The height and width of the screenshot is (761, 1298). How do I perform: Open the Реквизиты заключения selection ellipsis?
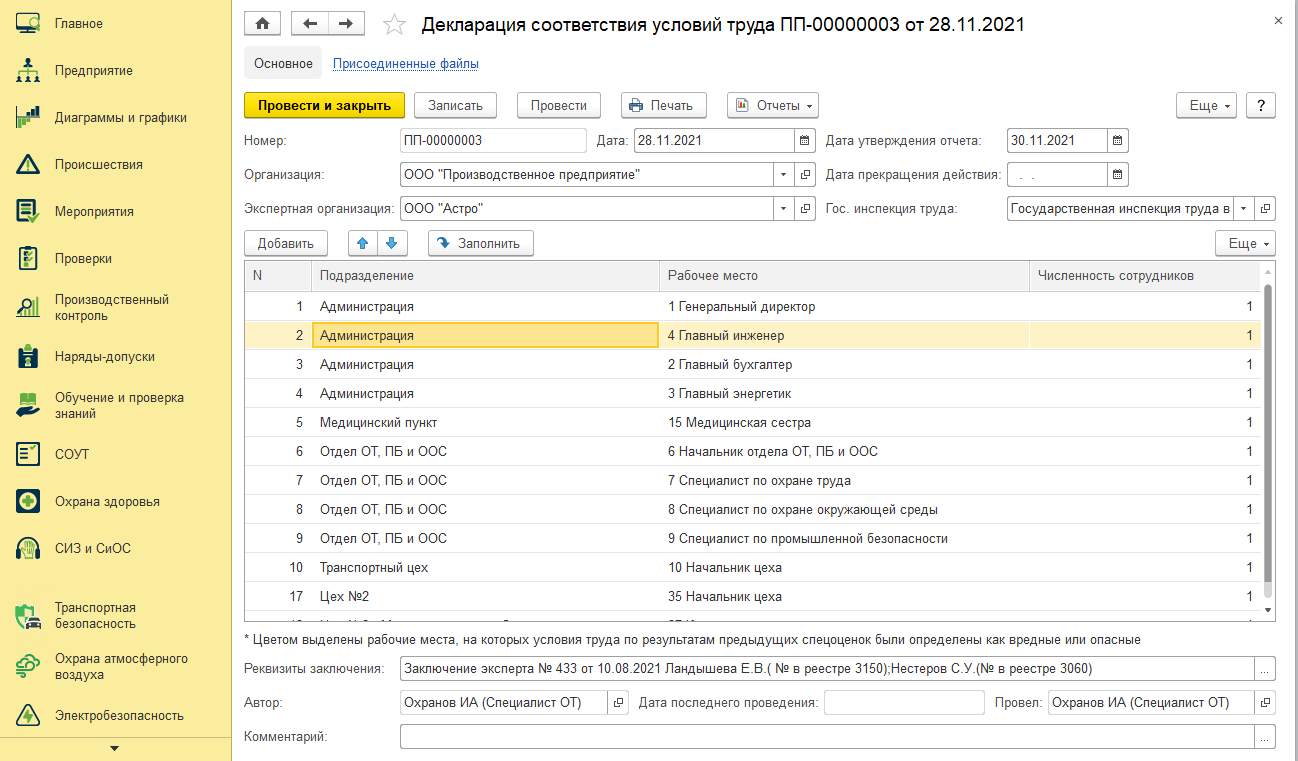[1266, 668]
